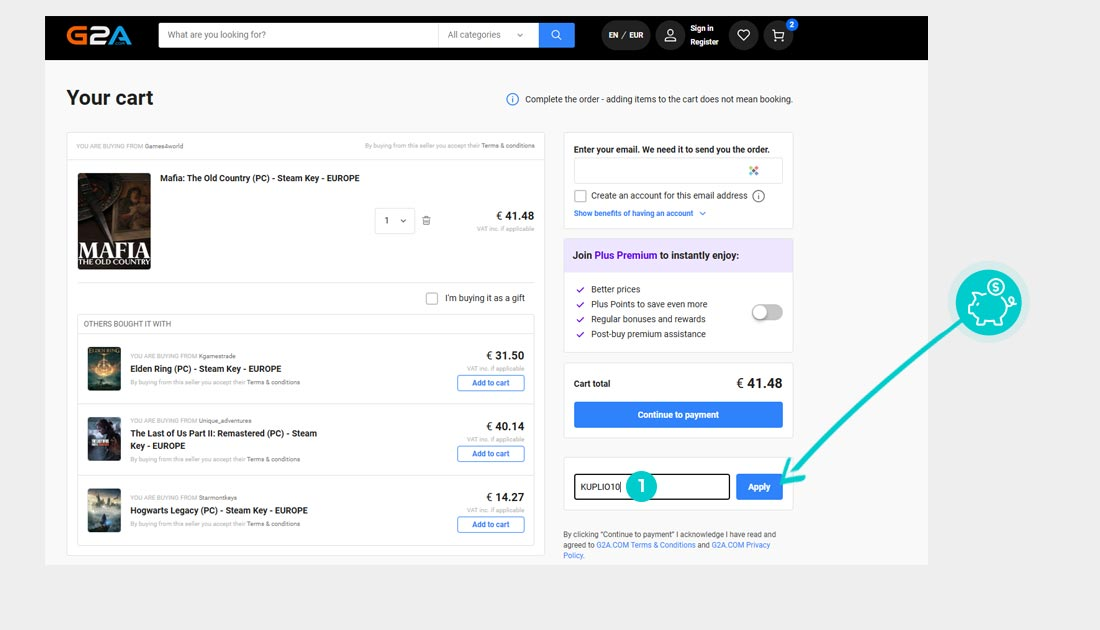The width and height of the screenshot is (1100, 630).
Task: Check 'Create an account for this email address'
Action: [x=580, y=196]
